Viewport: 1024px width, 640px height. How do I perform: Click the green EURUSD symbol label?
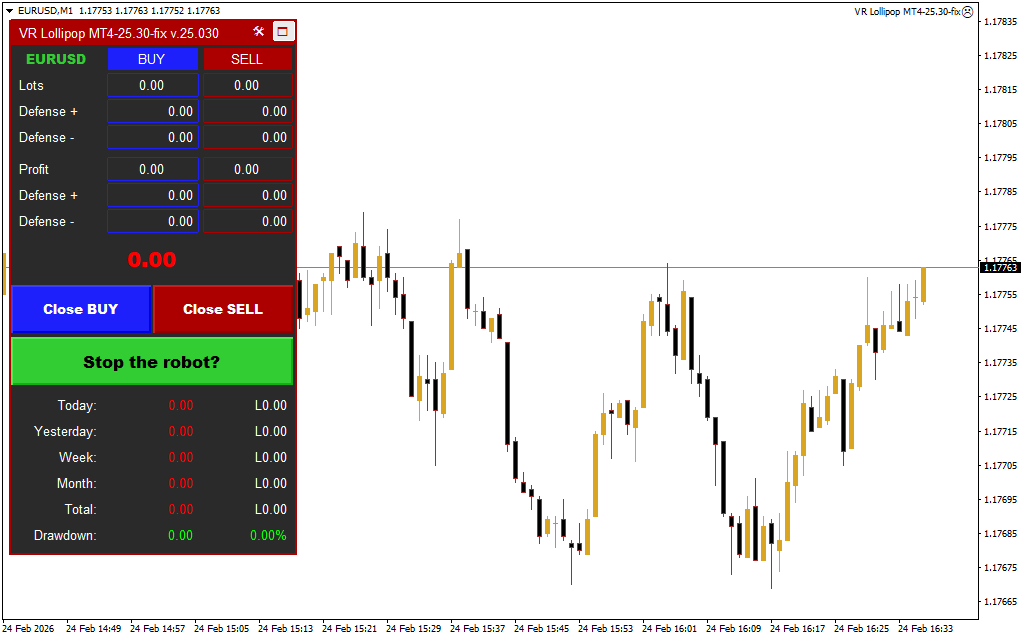pyautogui.click(x=56, y=59)
